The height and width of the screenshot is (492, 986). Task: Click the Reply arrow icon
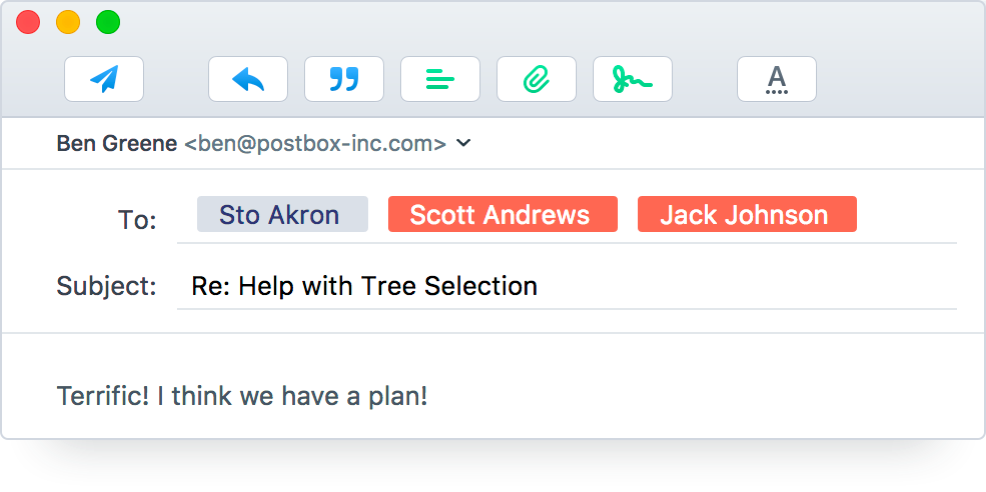point(248,79)
